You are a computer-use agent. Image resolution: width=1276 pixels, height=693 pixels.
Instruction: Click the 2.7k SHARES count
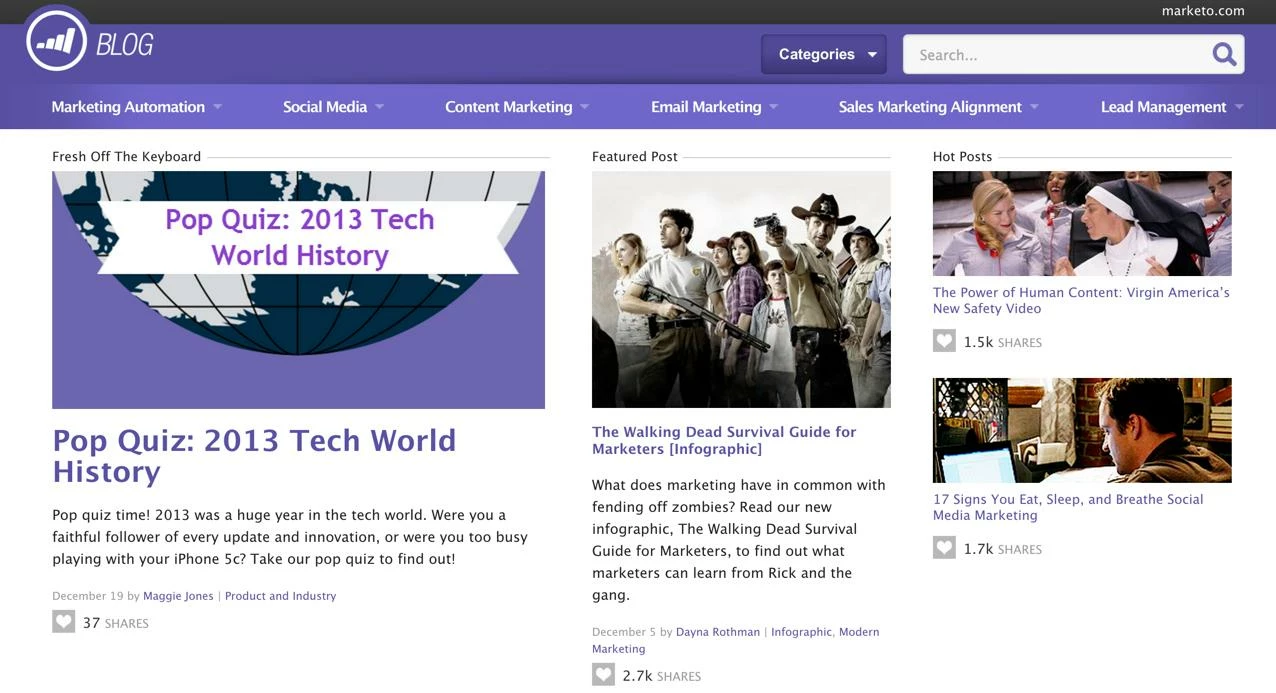(x=661, y=676)
